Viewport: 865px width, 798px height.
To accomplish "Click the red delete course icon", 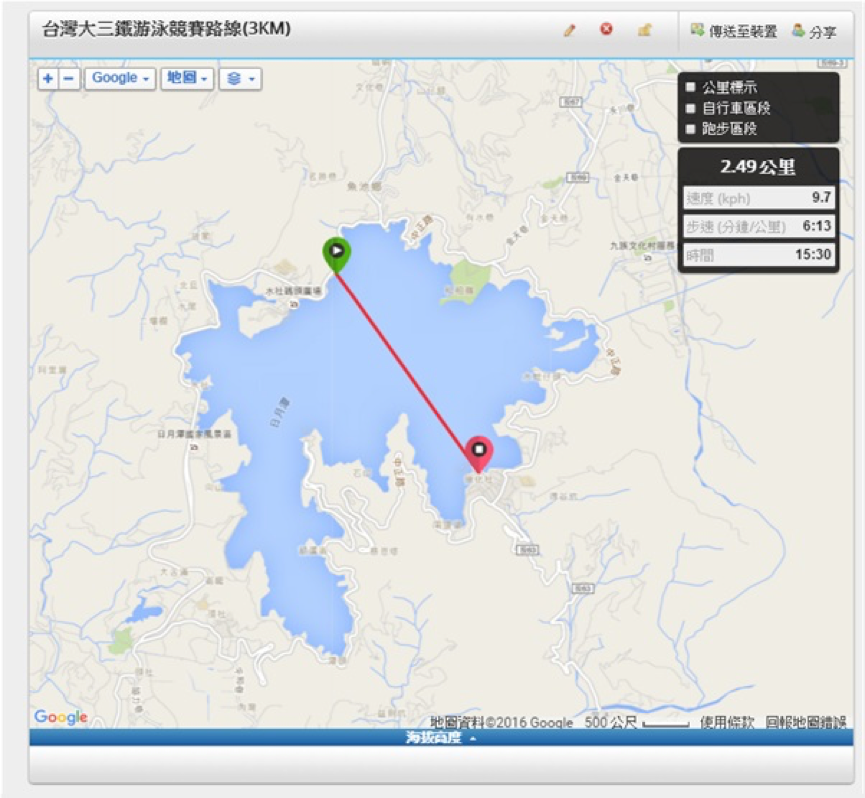I will (x=606, y=29).
